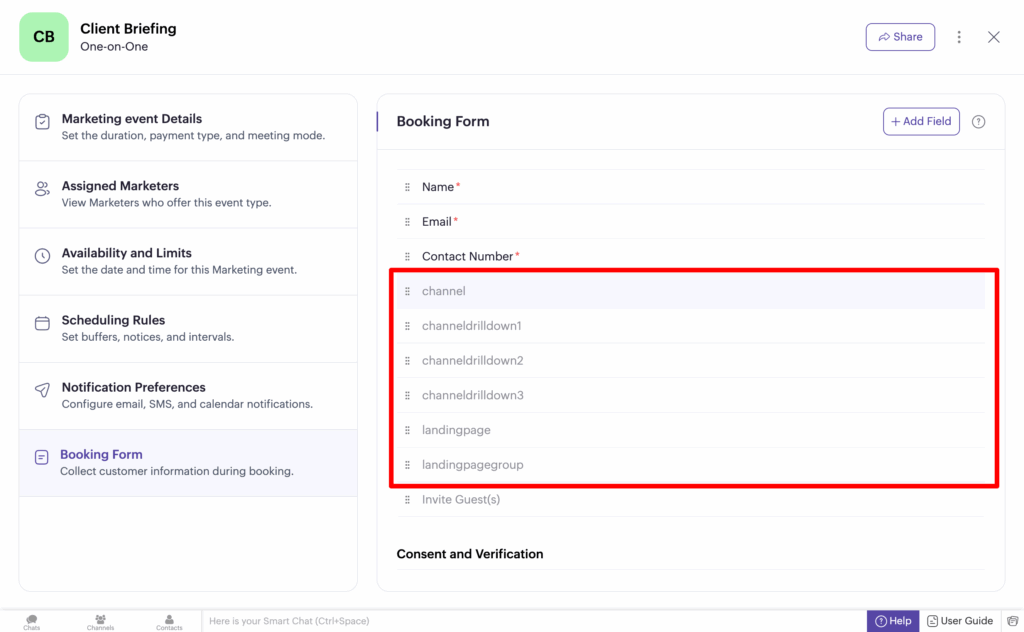
Task: Click the drag handle beside Invite Guest(s)
Action: click(x=407, y=499)
